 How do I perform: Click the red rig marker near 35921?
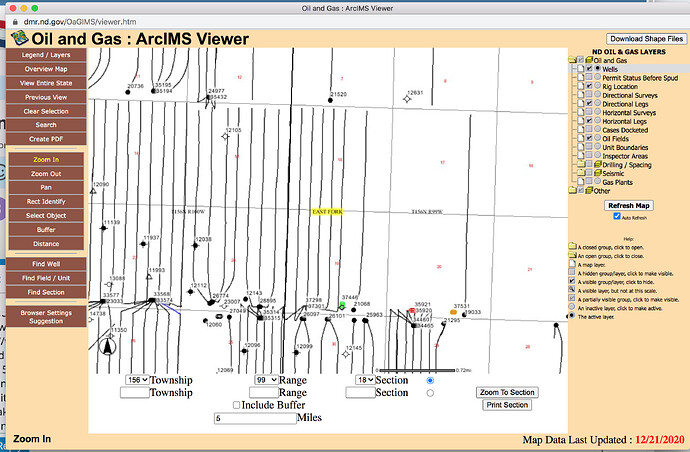click(x=412, y=310)
